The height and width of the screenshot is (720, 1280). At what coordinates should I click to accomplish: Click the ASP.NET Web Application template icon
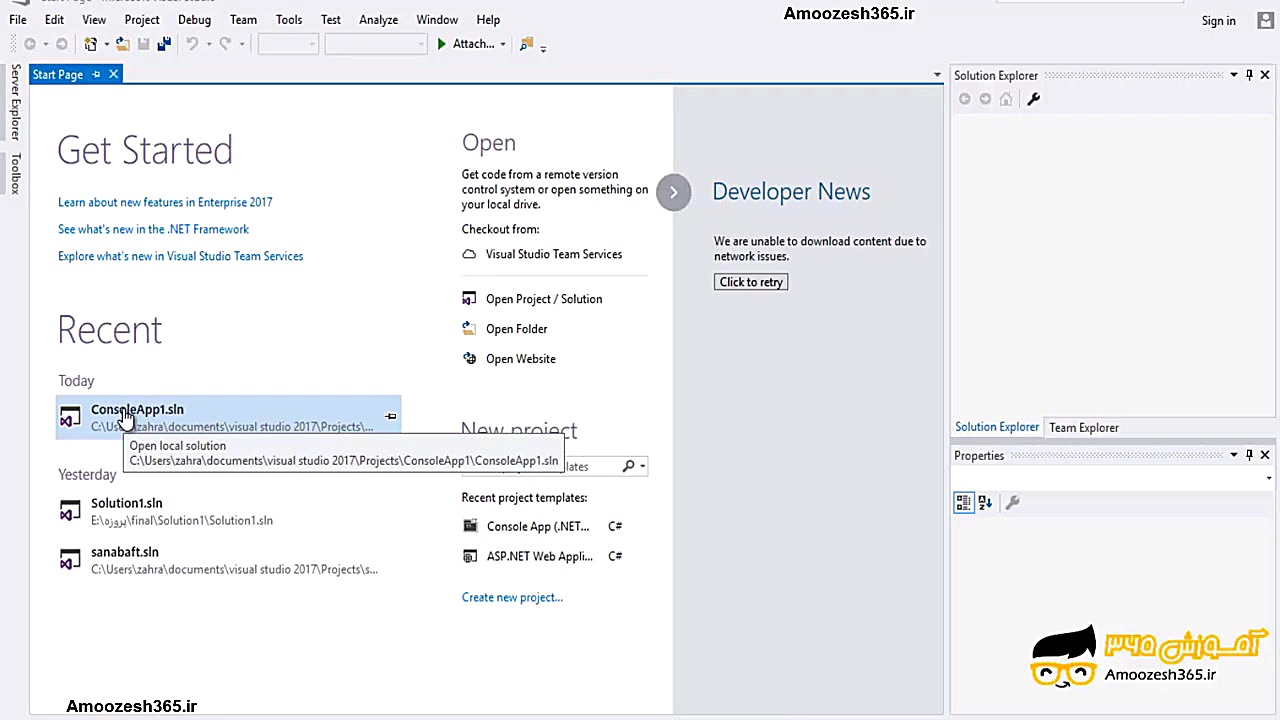(470, 556)
